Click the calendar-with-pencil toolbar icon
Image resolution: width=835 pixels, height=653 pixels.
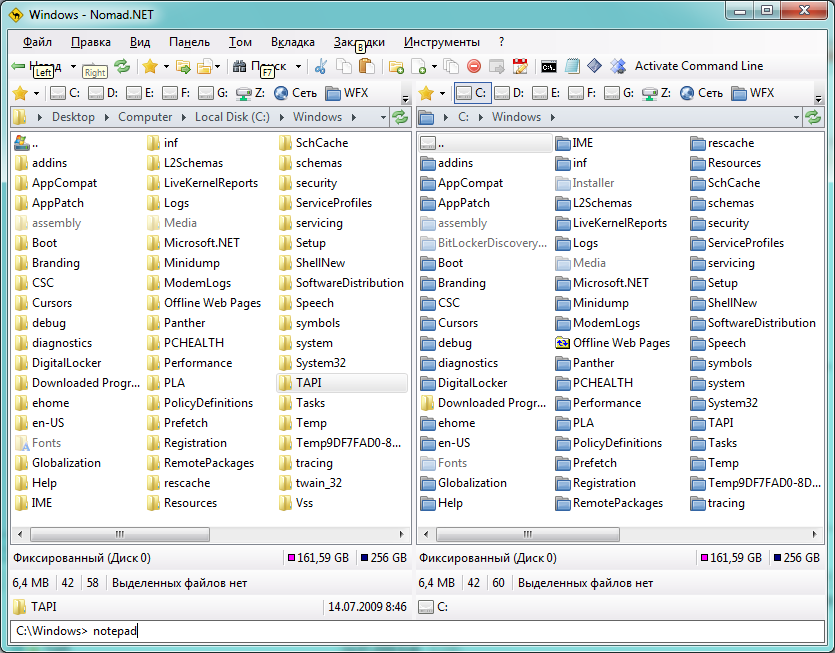coord(520,66)
